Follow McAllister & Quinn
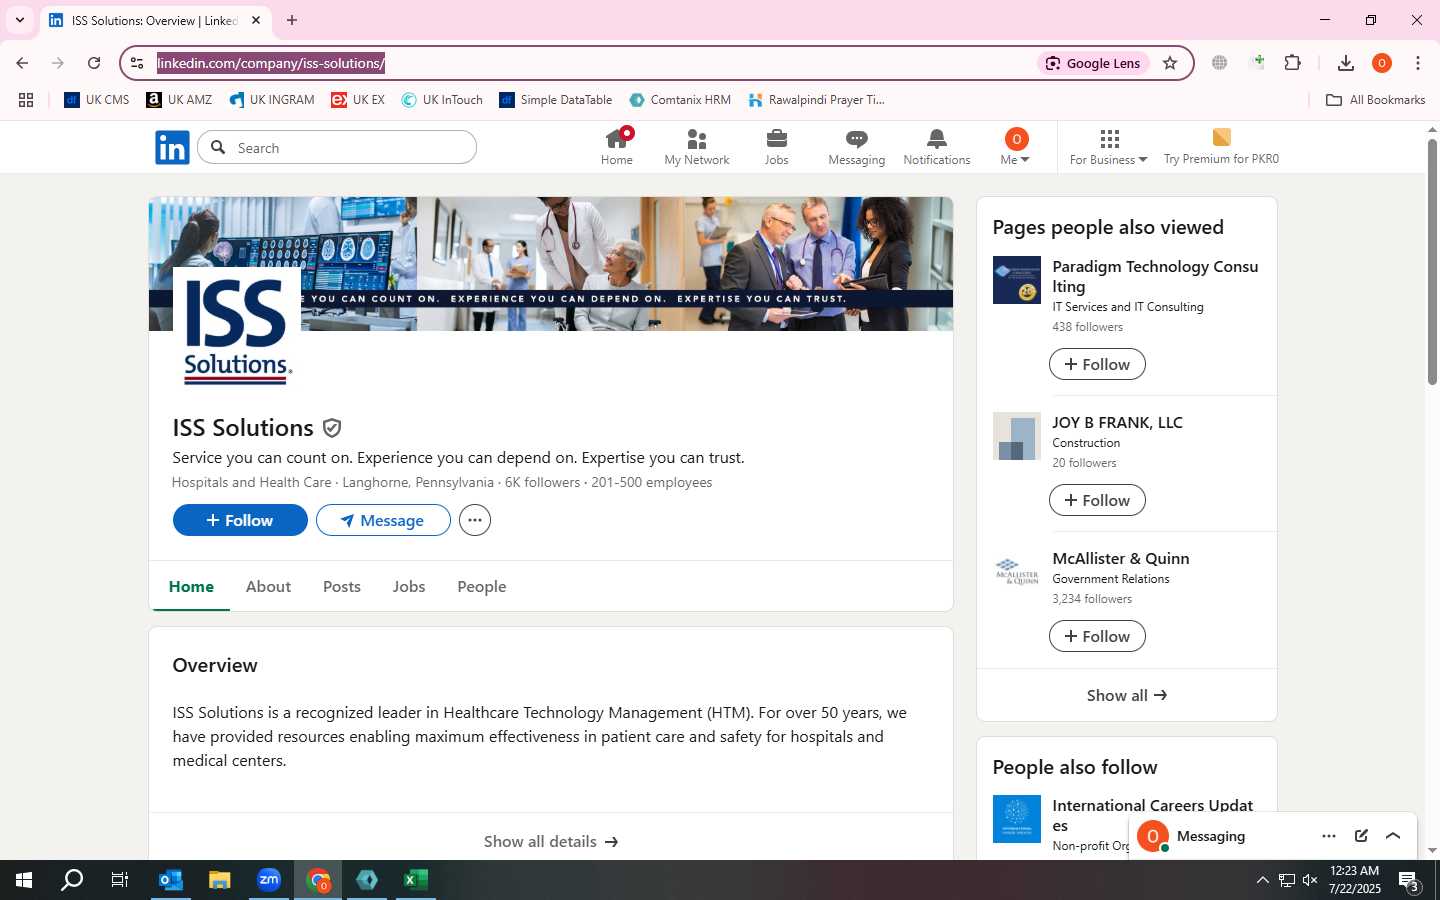Viewport: 1440px width, 900px height. click(x=1097, y=636)
